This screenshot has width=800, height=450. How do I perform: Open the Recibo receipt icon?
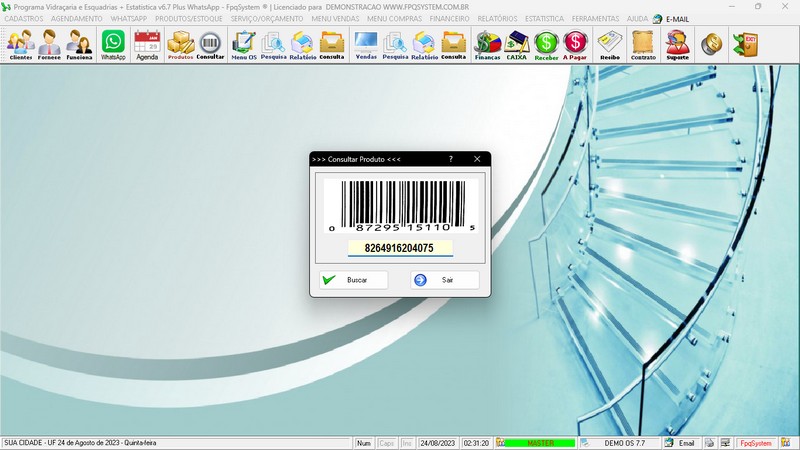(610, 45)
